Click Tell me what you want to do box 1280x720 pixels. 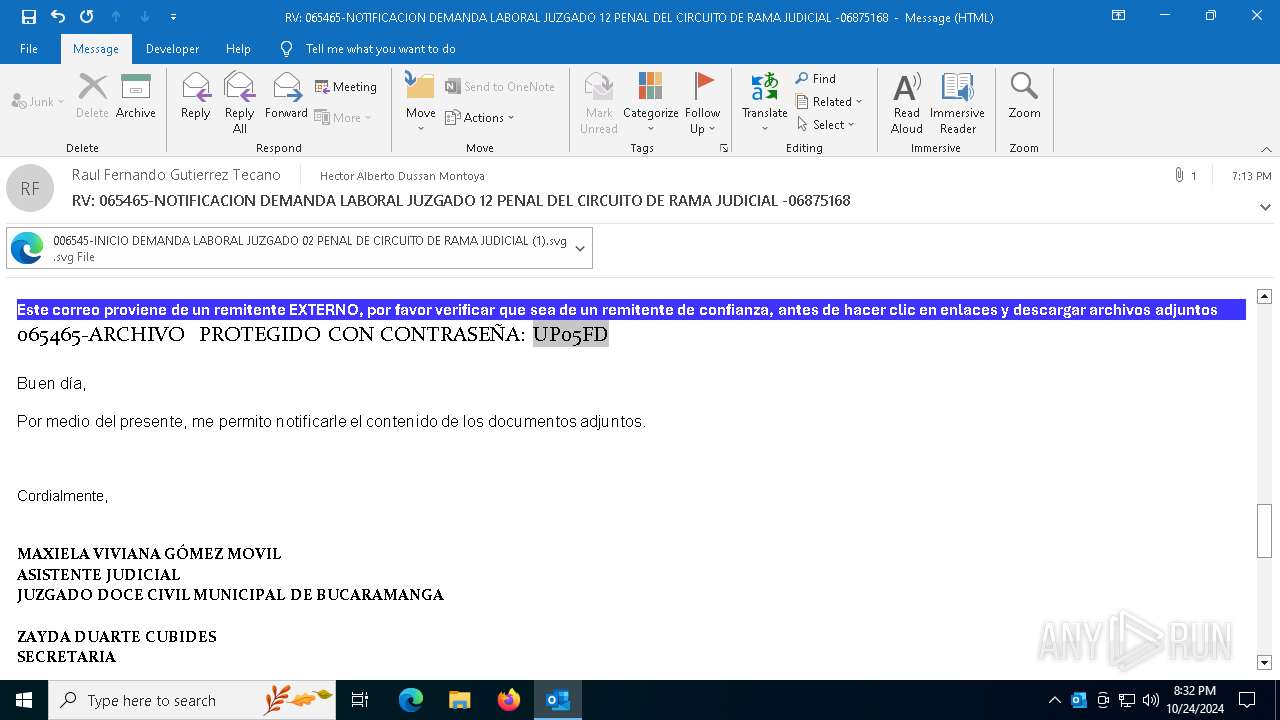(x=380, y=49)
